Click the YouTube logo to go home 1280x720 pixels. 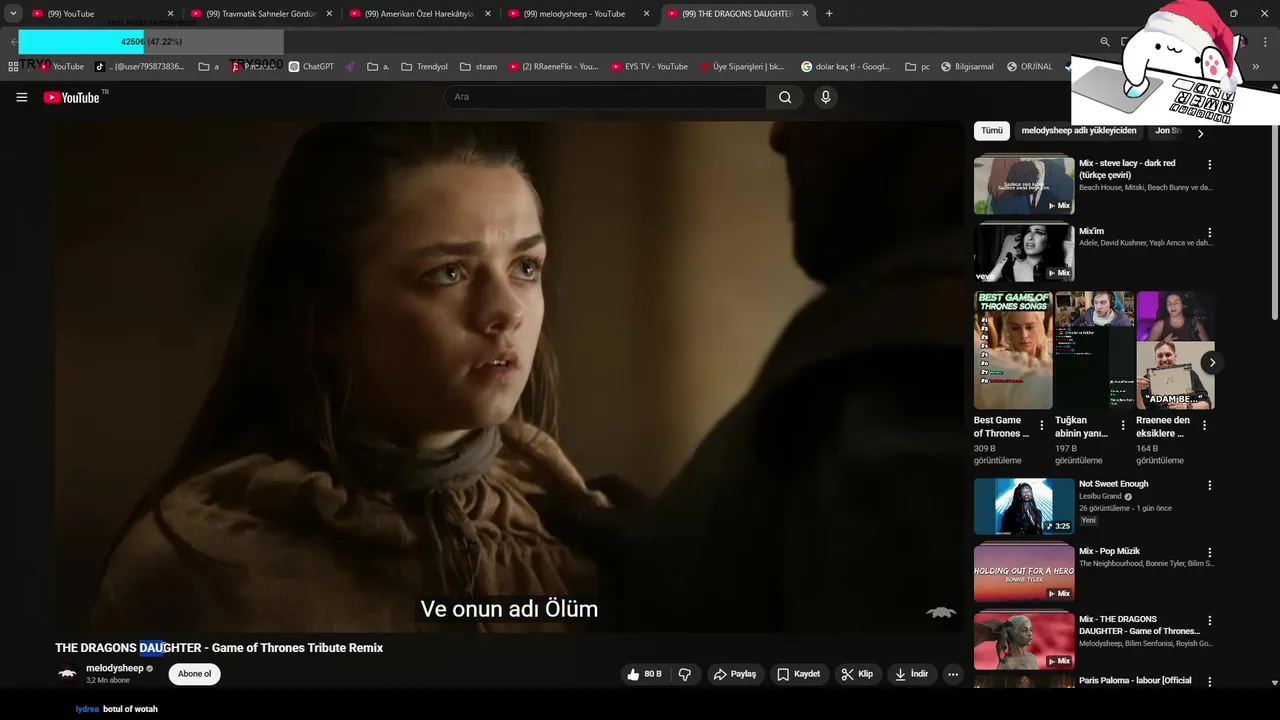point(72,97)
